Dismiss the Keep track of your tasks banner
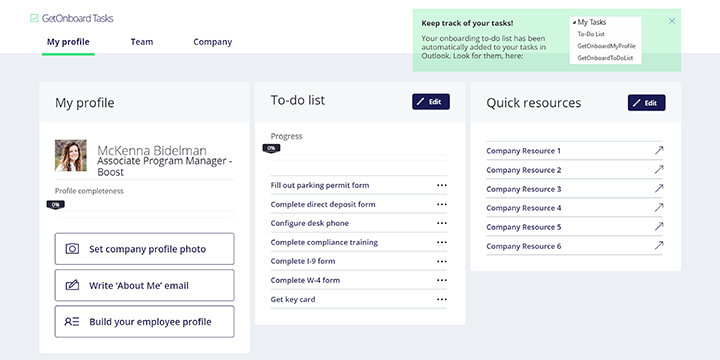 tap(672, 21)
